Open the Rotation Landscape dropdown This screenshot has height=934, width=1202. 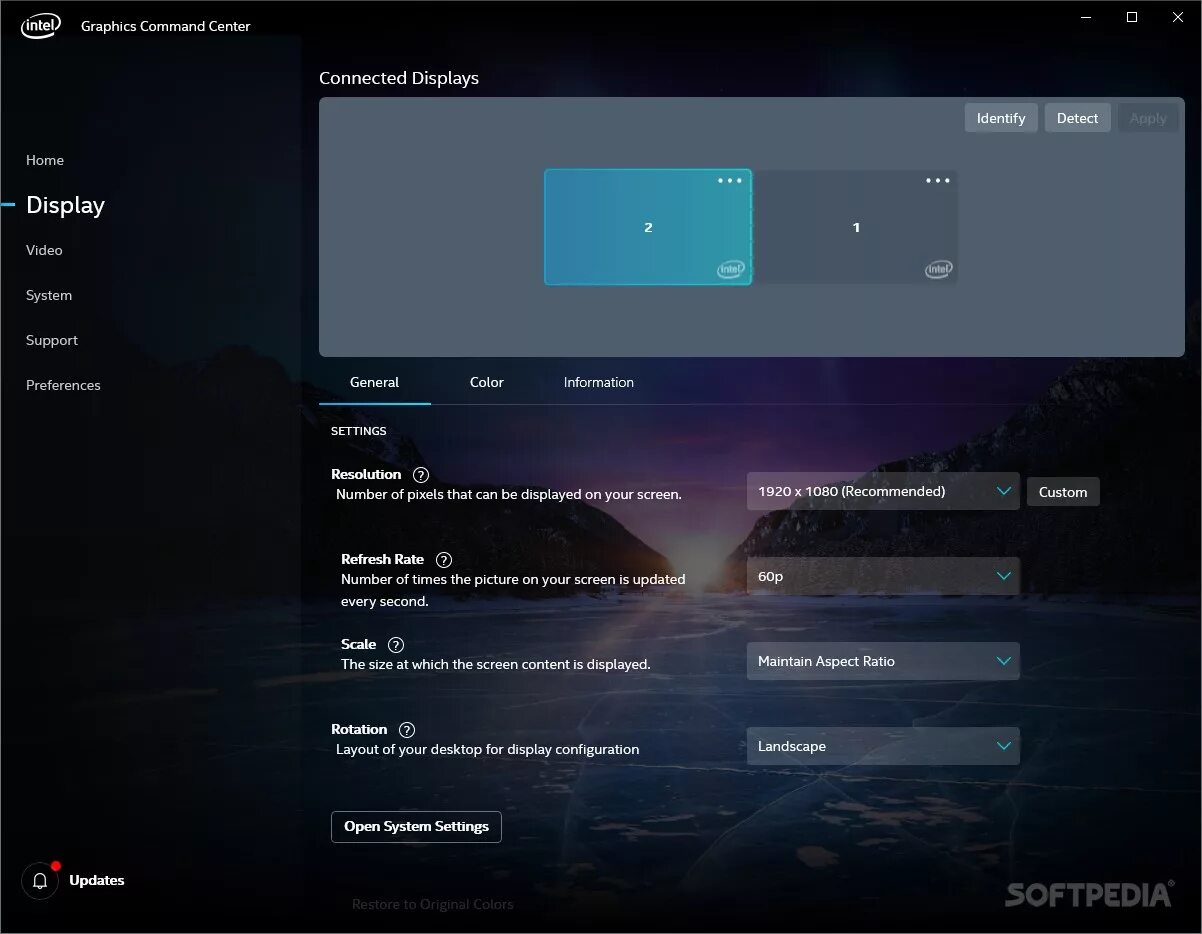883,746
